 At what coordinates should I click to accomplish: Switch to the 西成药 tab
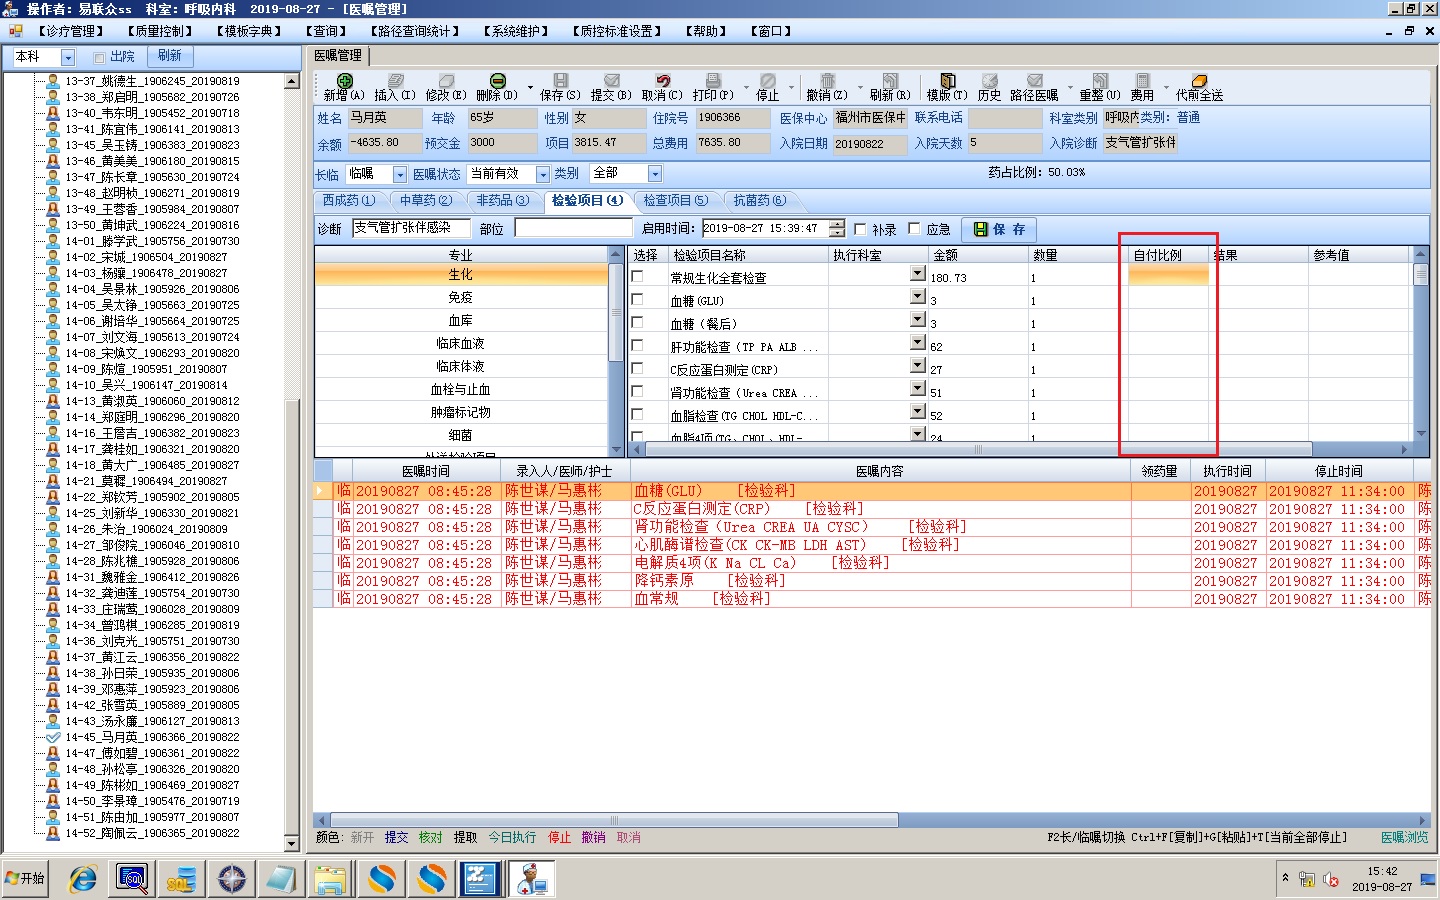[349, 200]
